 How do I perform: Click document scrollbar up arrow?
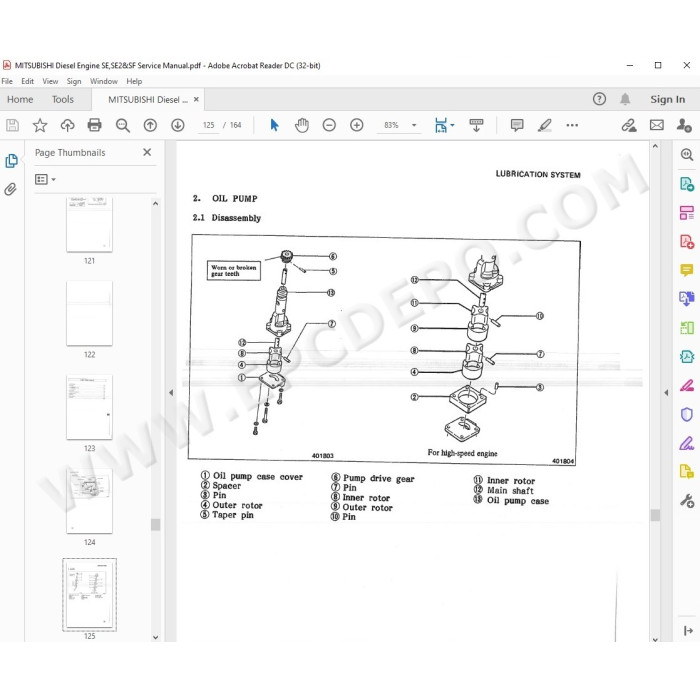coord(655,146)
